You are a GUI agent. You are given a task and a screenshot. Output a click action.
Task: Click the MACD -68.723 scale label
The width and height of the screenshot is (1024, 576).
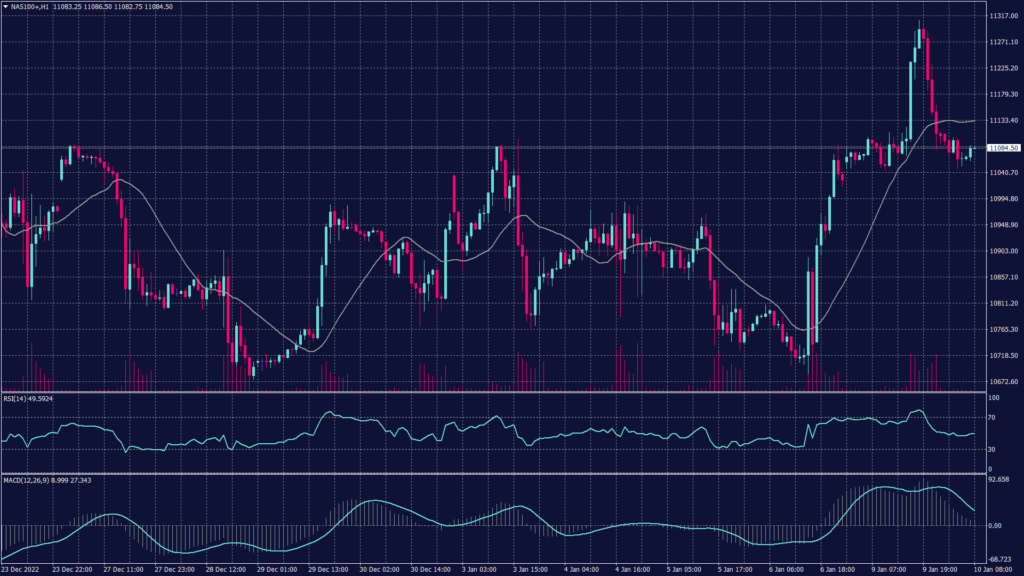click(x=998, y=559)
